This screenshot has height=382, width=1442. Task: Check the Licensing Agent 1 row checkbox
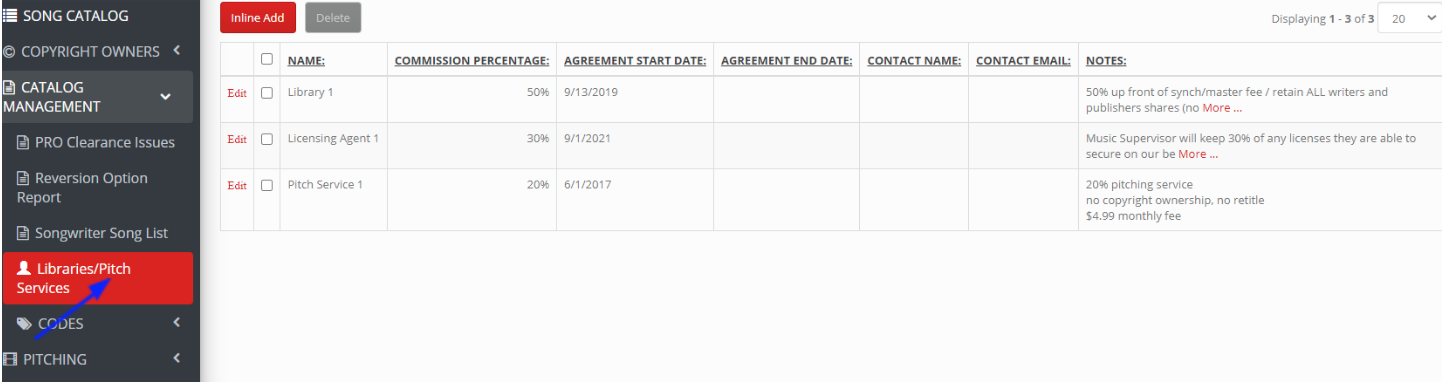click(x=267, y=139)
